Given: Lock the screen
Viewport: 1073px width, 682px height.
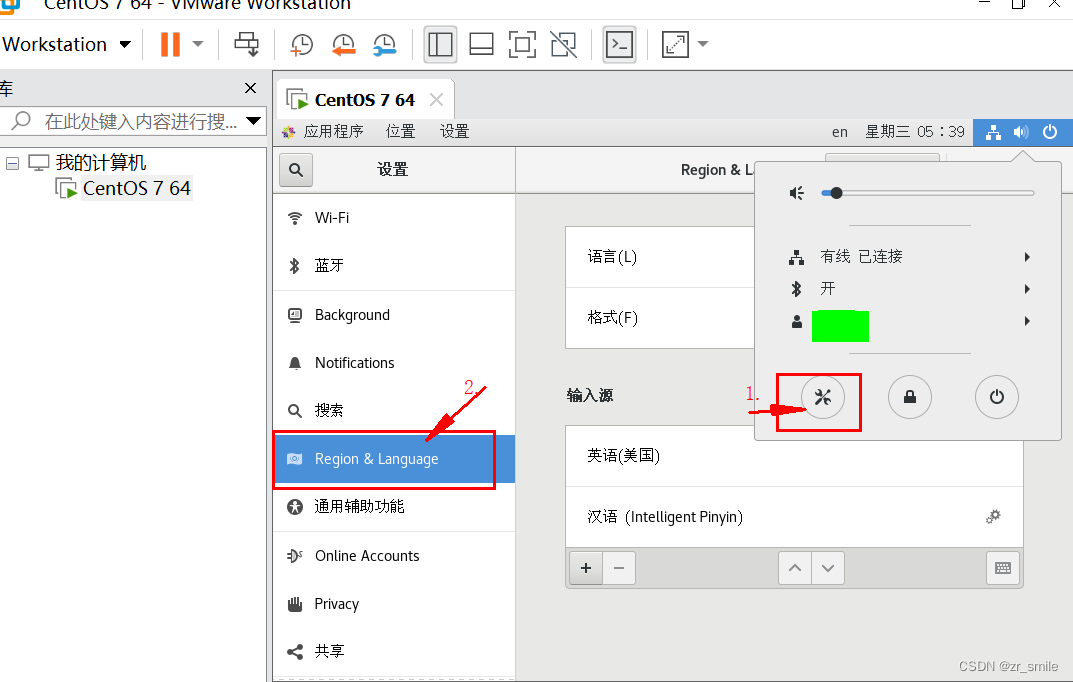Looking at the screenshot, I should tap(909, 397).
